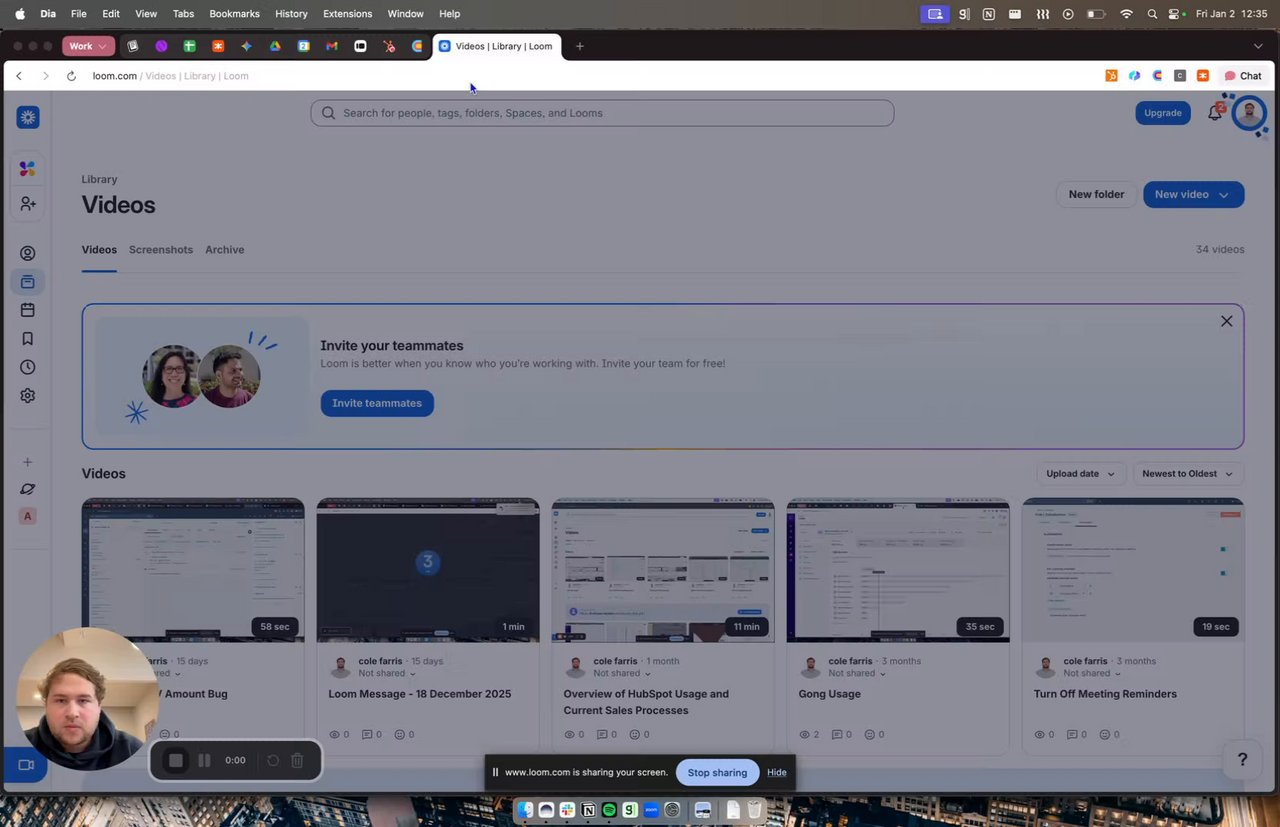
Task: Click the add-person invite icon in the sidebar
Action: click(x=28, y=204)
